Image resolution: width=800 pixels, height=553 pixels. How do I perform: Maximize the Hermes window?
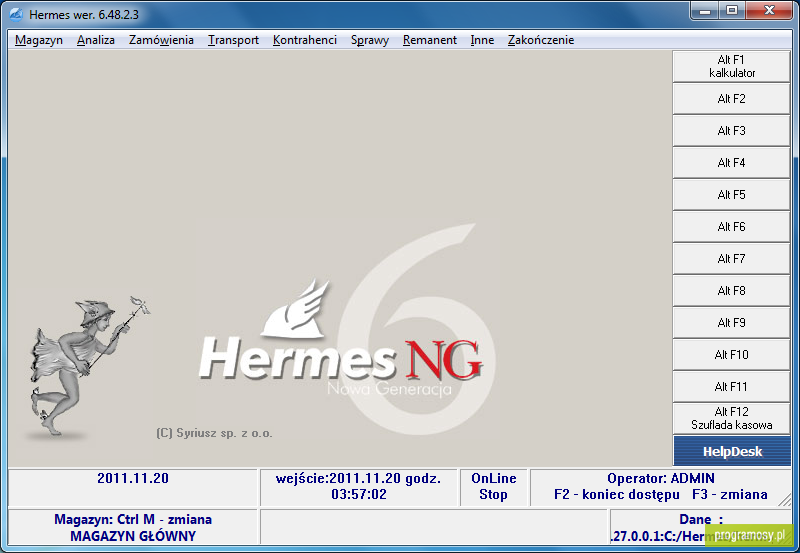[732, 11]
